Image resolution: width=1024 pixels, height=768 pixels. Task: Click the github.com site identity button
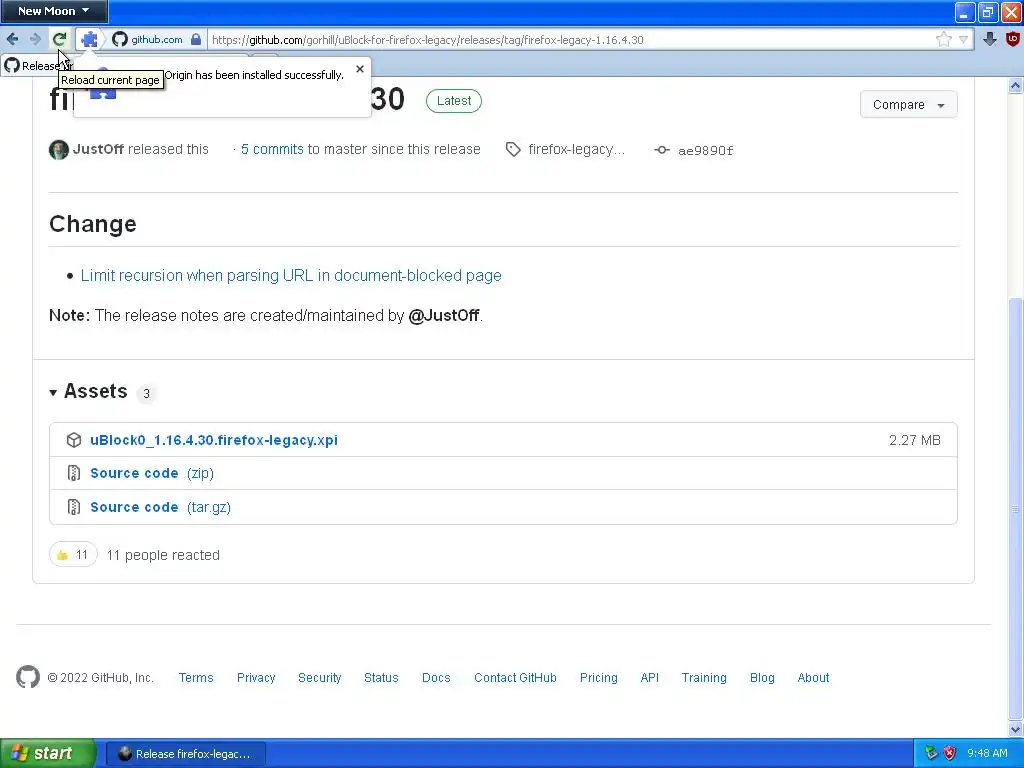[x=148, y=39]
